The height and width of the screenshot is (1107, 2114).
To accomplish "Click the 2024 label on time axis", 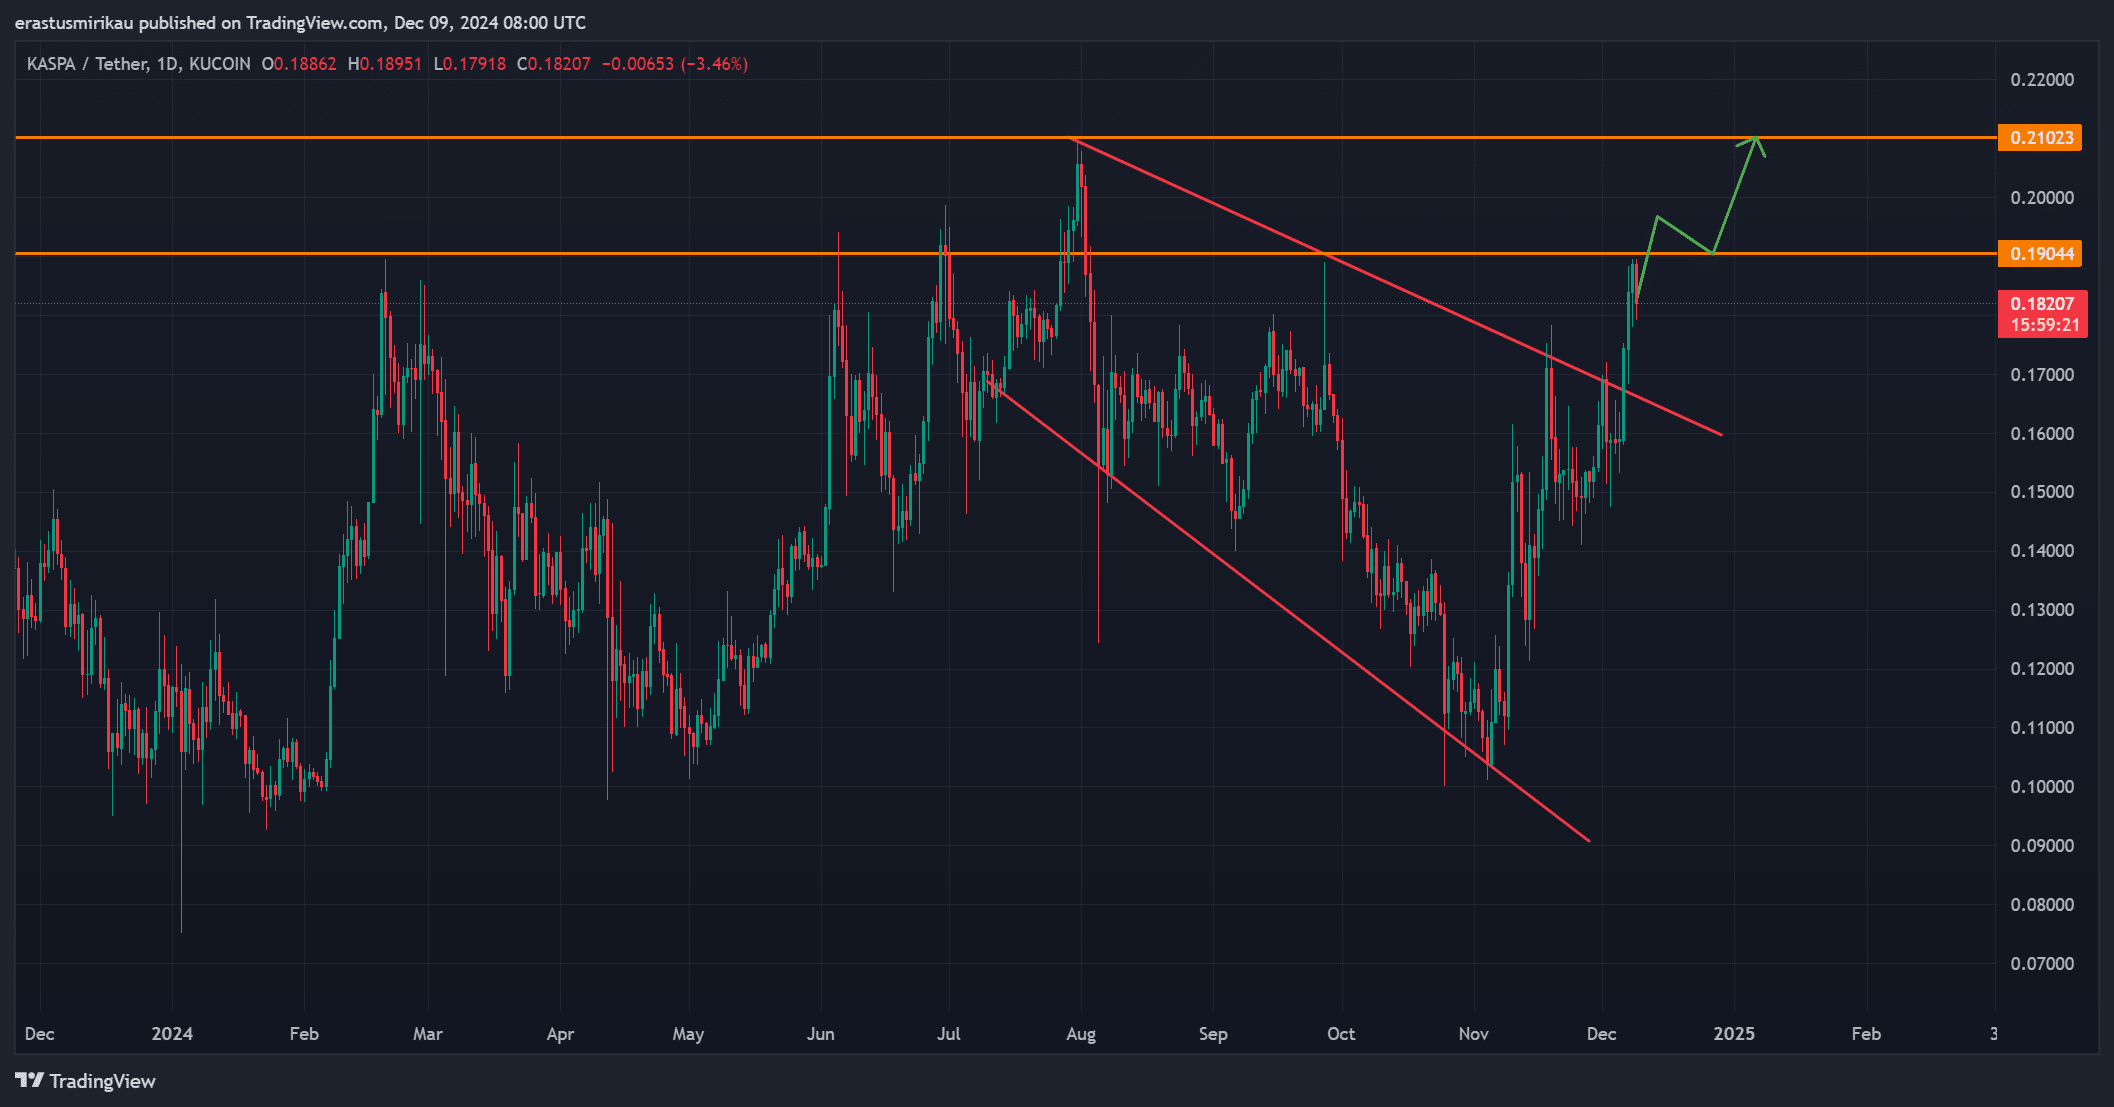I will (x=172, y=1034).
